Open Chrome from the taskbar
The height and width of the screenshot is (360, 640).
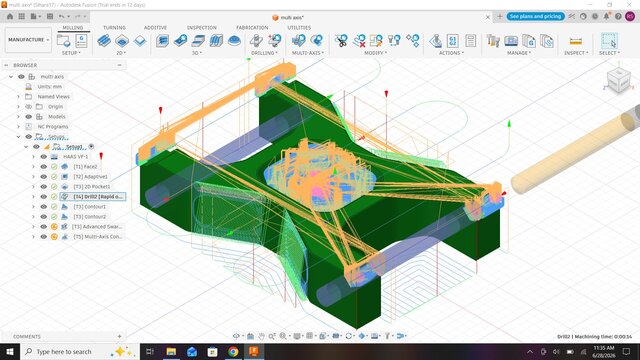(x=233, y=351)
